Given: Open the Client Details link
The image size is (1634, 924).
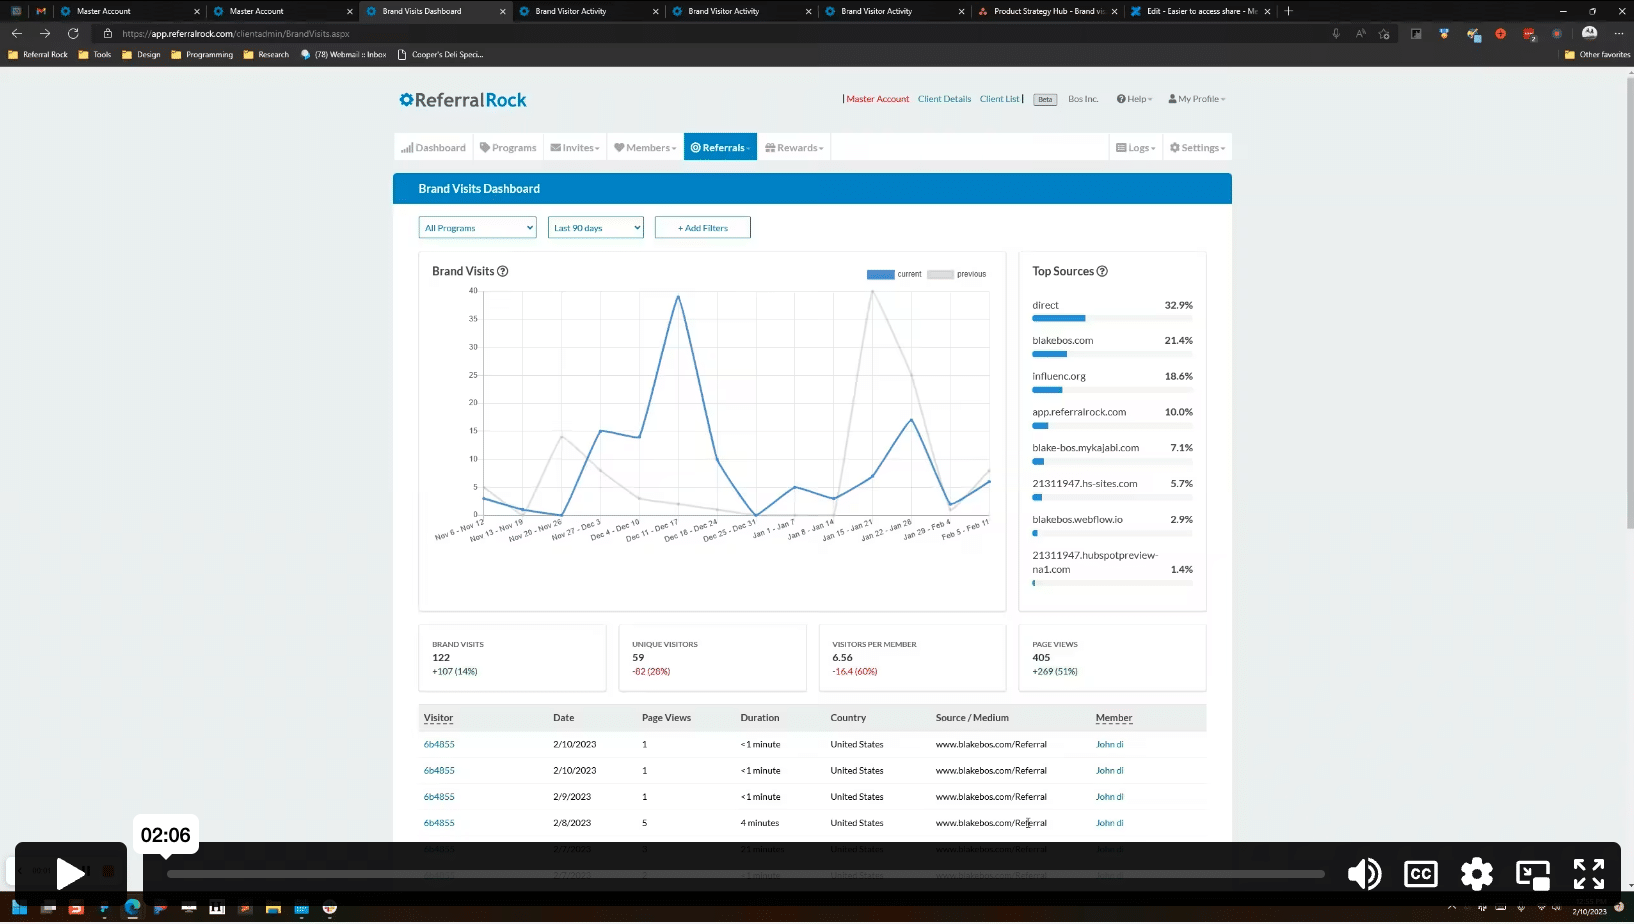Looking at the screenshot, I should (945, 99).
